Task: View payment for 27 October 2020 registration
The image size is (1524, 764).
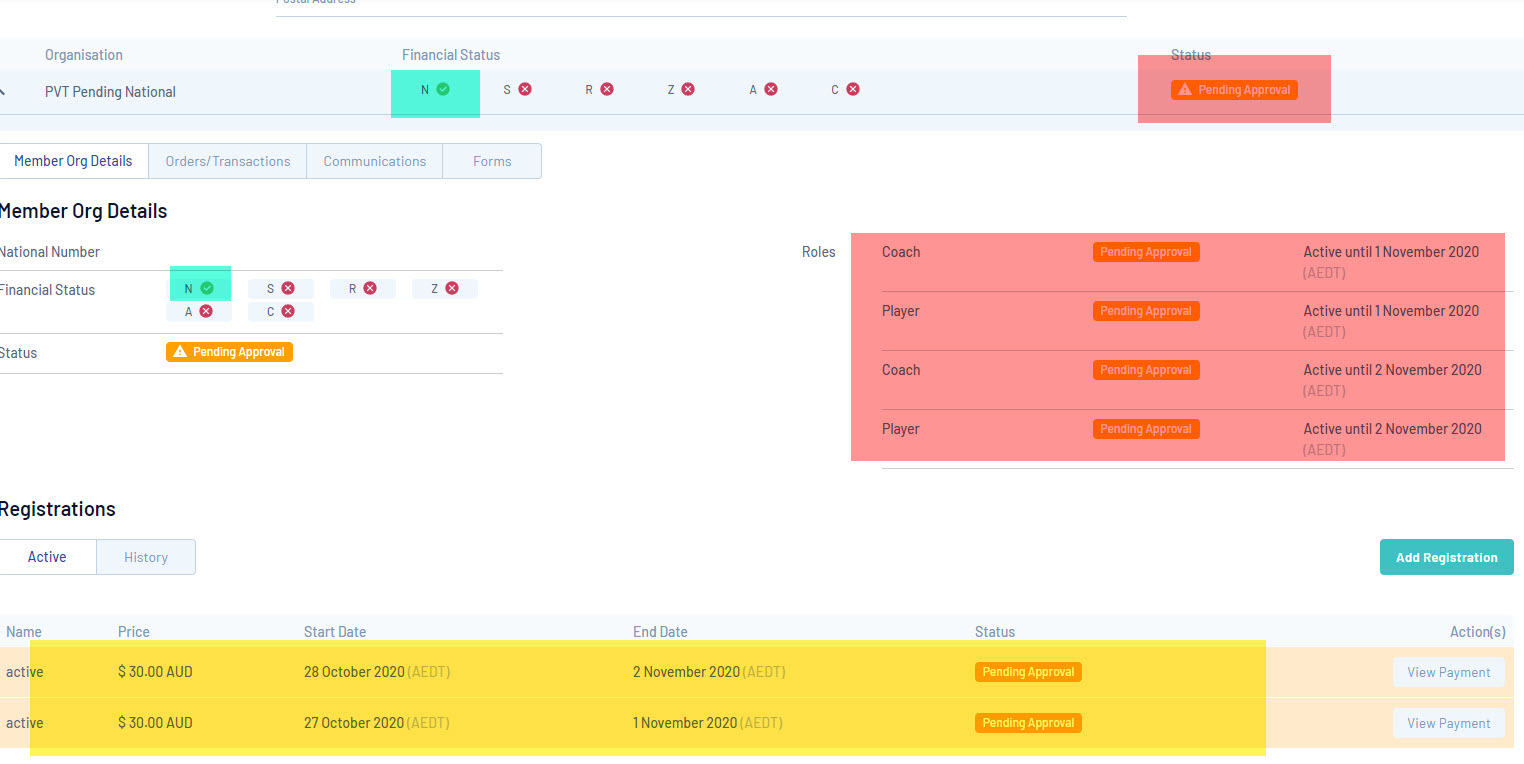Action: tap(1449, 723)
